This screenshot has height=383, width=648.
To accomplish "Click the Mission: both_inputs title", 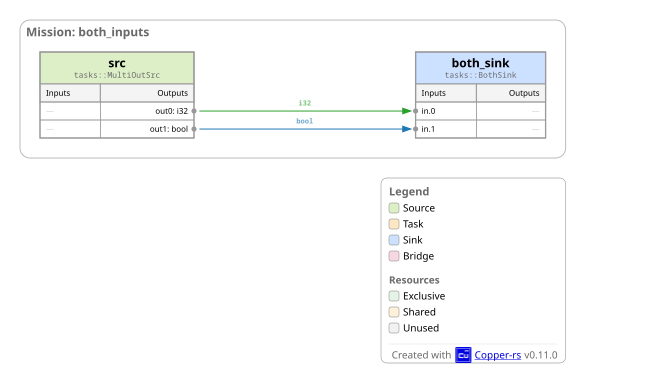I will (x=88, y=32).
